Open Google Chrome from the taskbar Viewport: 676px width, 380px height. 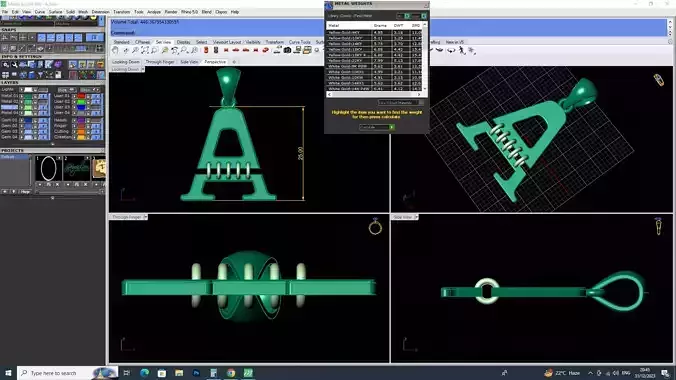click(x=231, y=373)
